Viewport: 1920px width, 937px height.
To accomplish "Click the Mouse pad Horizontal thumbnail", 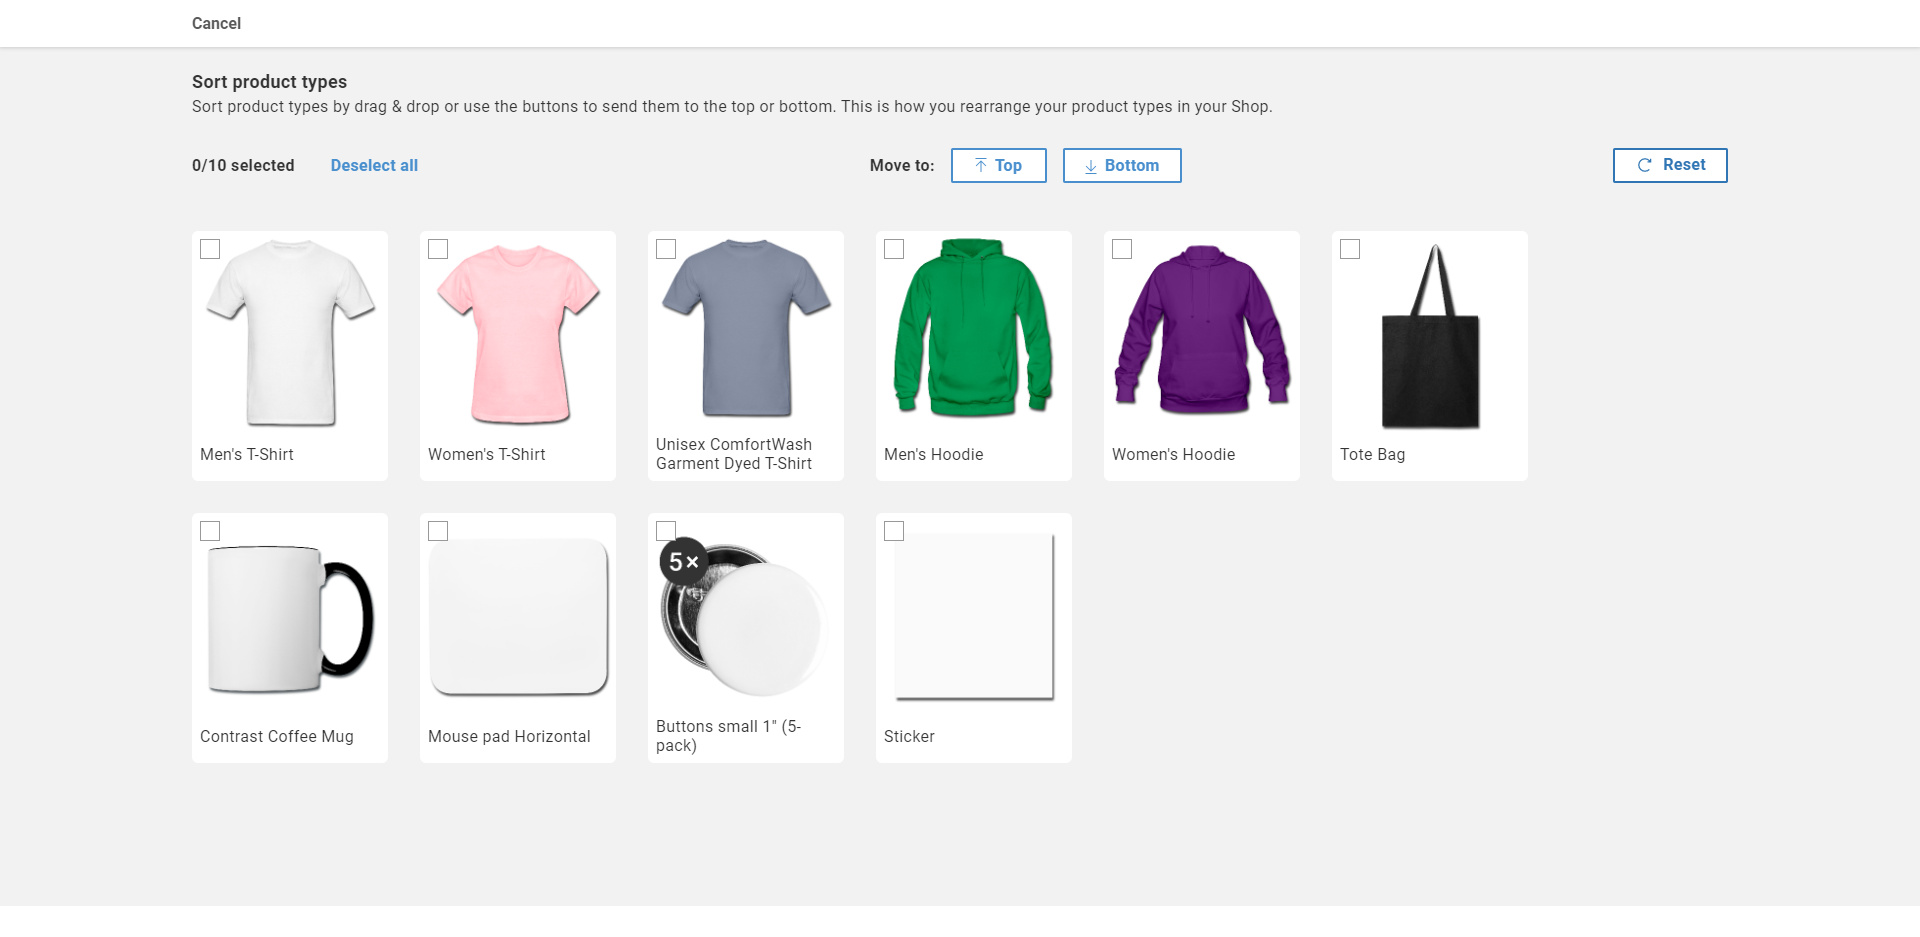I will pos(518,617).
